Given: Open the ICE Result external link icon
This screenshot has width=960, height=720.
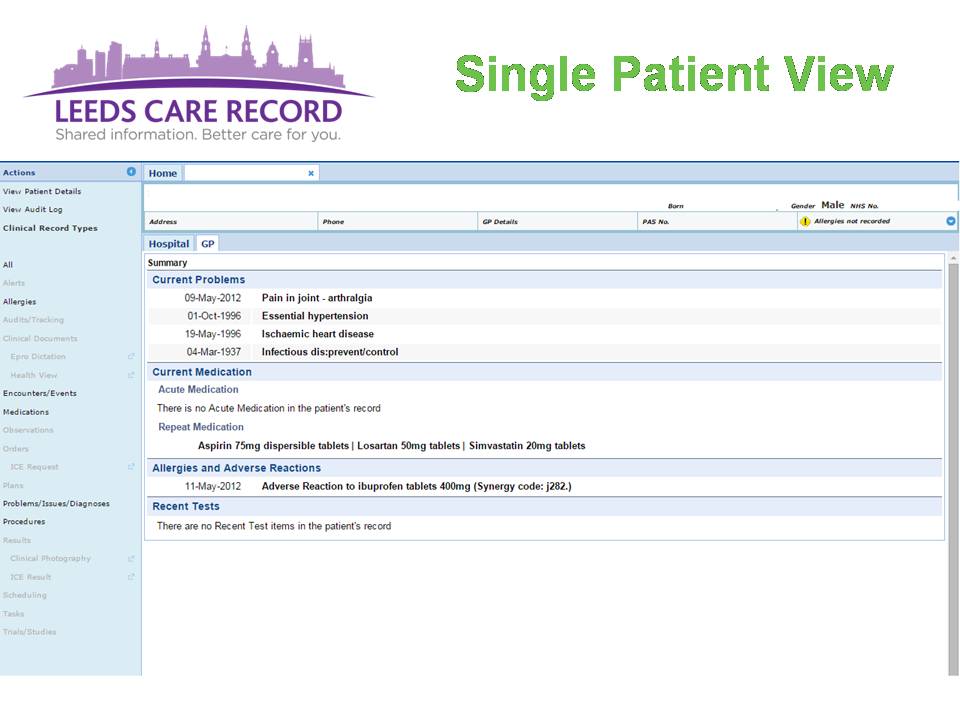Looking at the screenshot, I should click(130, 576).
